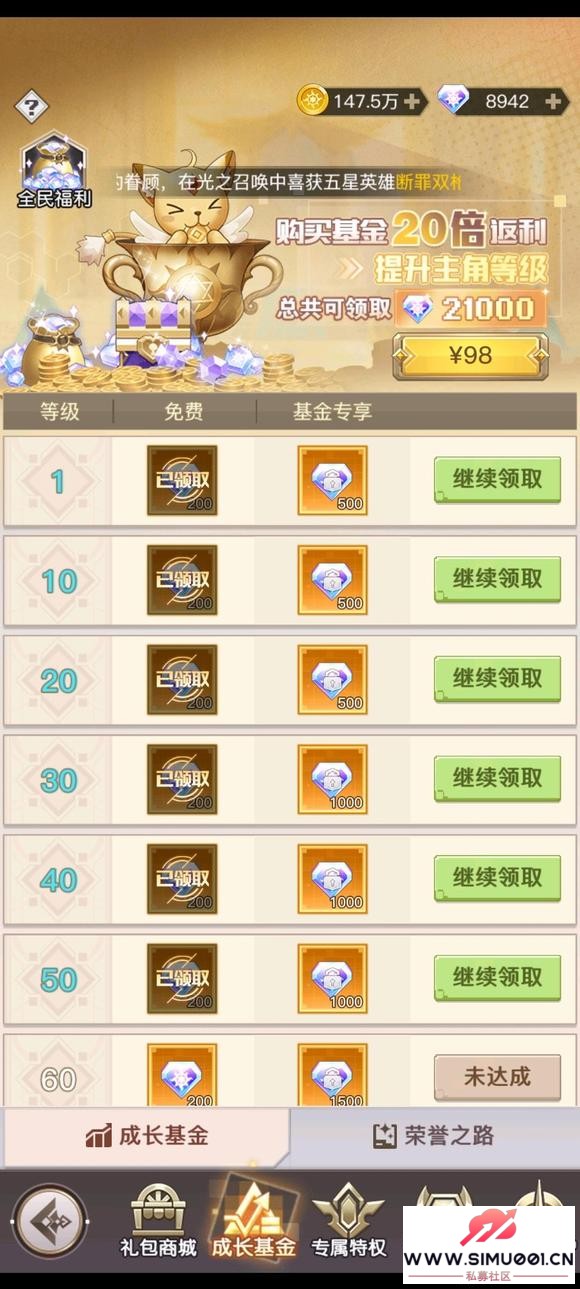Tap the 未达成 button for level 60

pos(497,1077)
